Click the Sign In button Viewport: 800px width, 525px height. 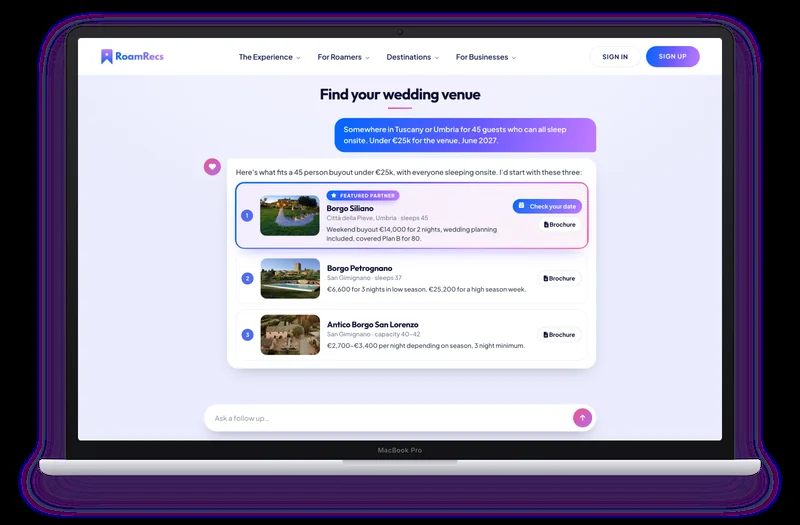(x=615, y=57)
